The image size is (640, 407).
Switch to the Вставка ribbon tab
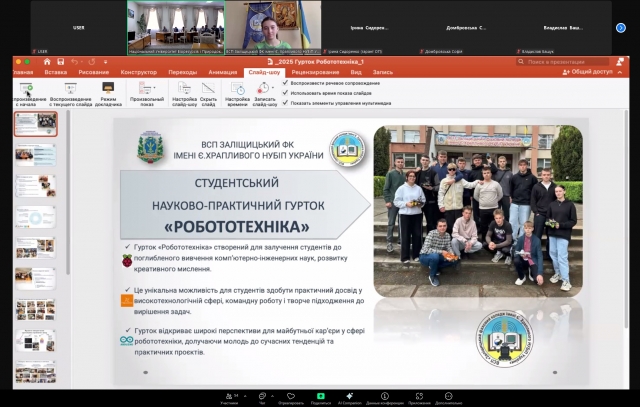tap(56, 72)
